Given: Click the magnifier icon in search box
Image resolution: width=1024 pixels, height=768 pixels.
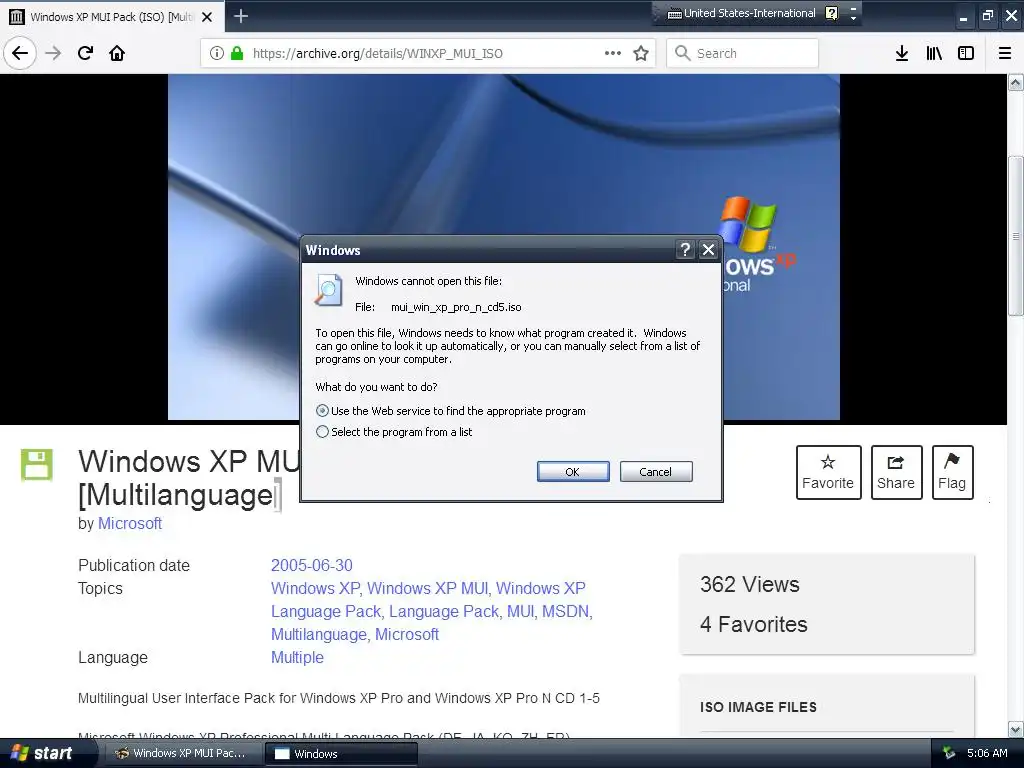Looking at the screenshot, I should [x=682, y=53].
